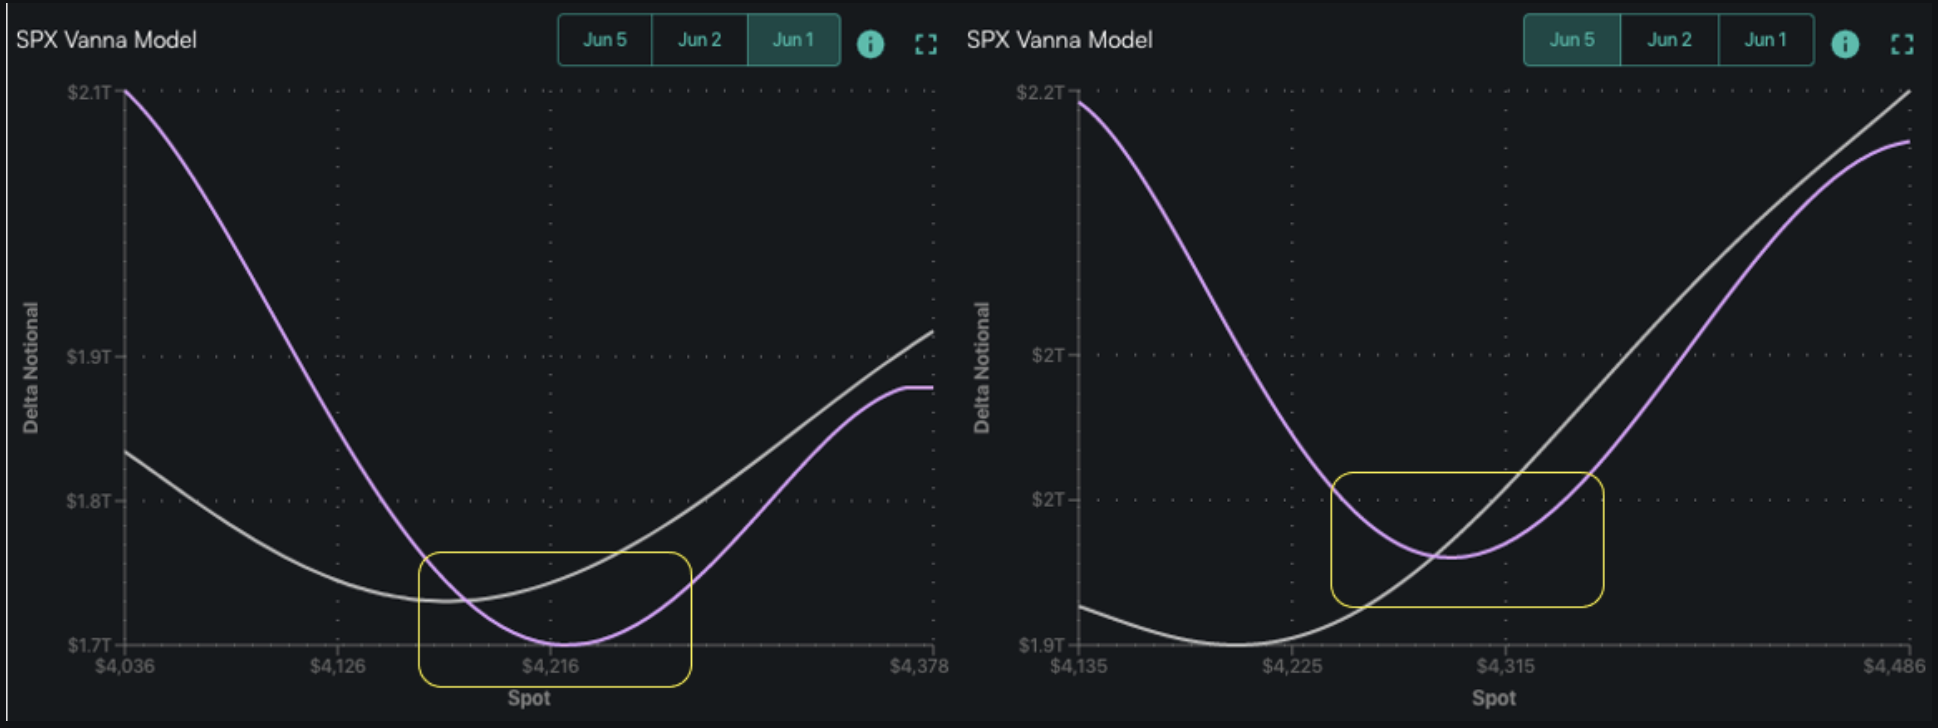This screenshot has height=728, width=1938.
Task: Choose Jun 1 tab in left chart
Action: (x=793, y=40)
